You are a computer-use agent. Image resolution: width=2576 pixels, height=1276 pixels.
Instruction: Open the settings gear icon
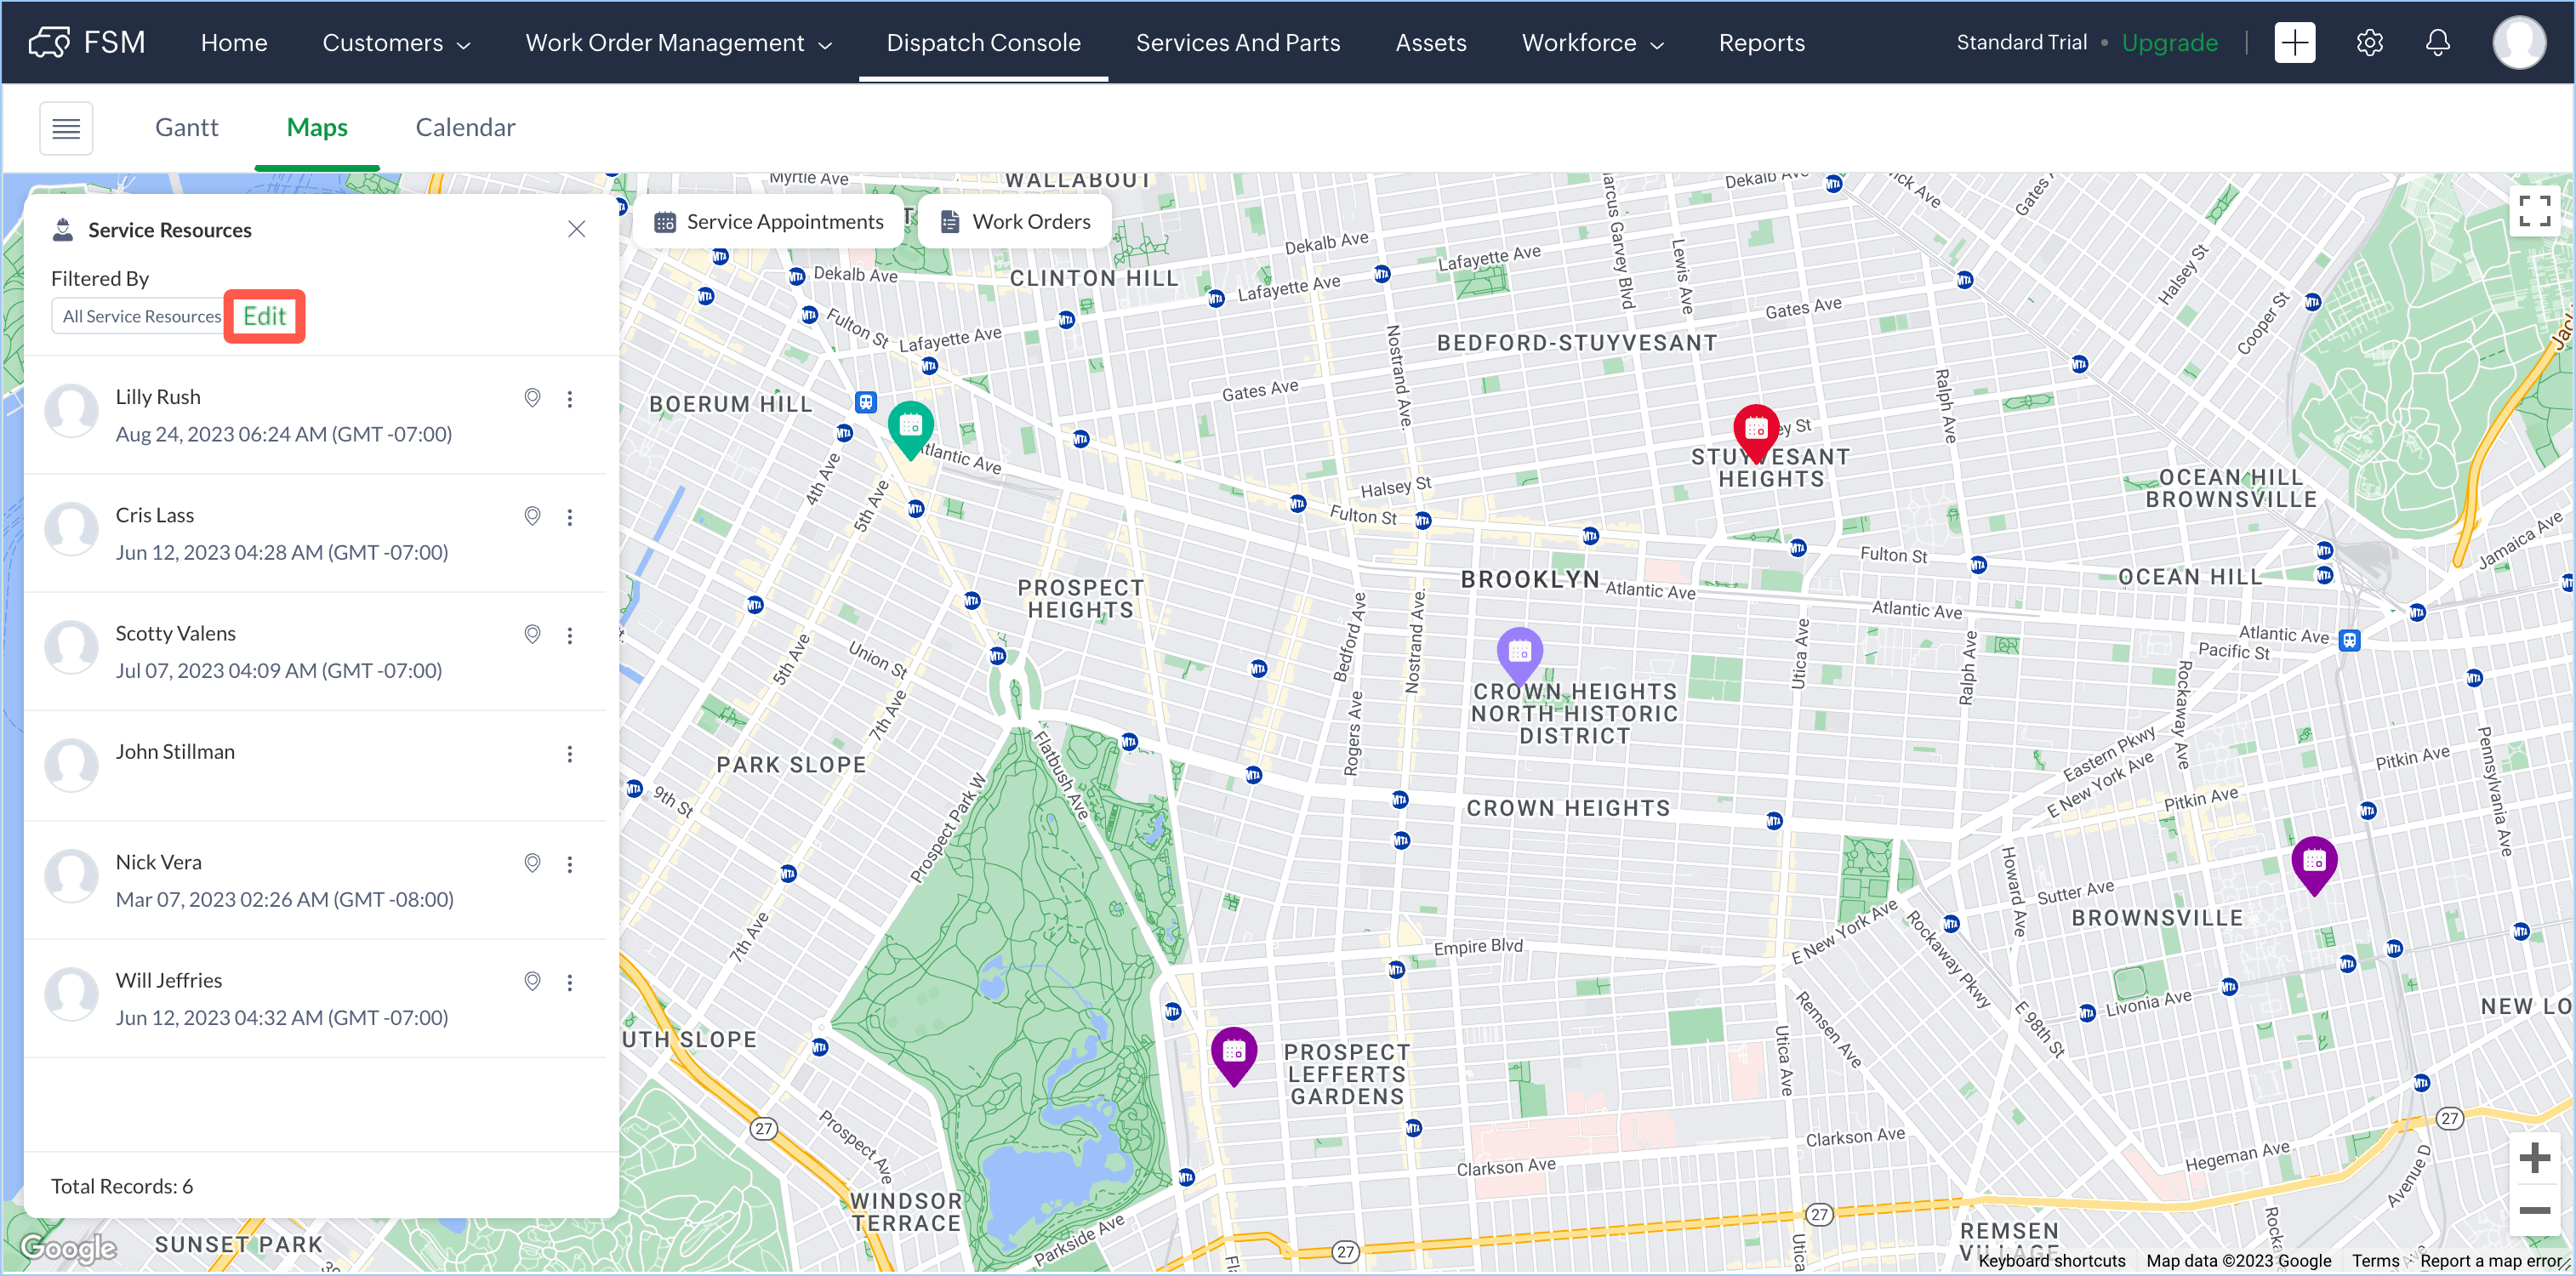pyautogui.click(x=2369, y=43)
